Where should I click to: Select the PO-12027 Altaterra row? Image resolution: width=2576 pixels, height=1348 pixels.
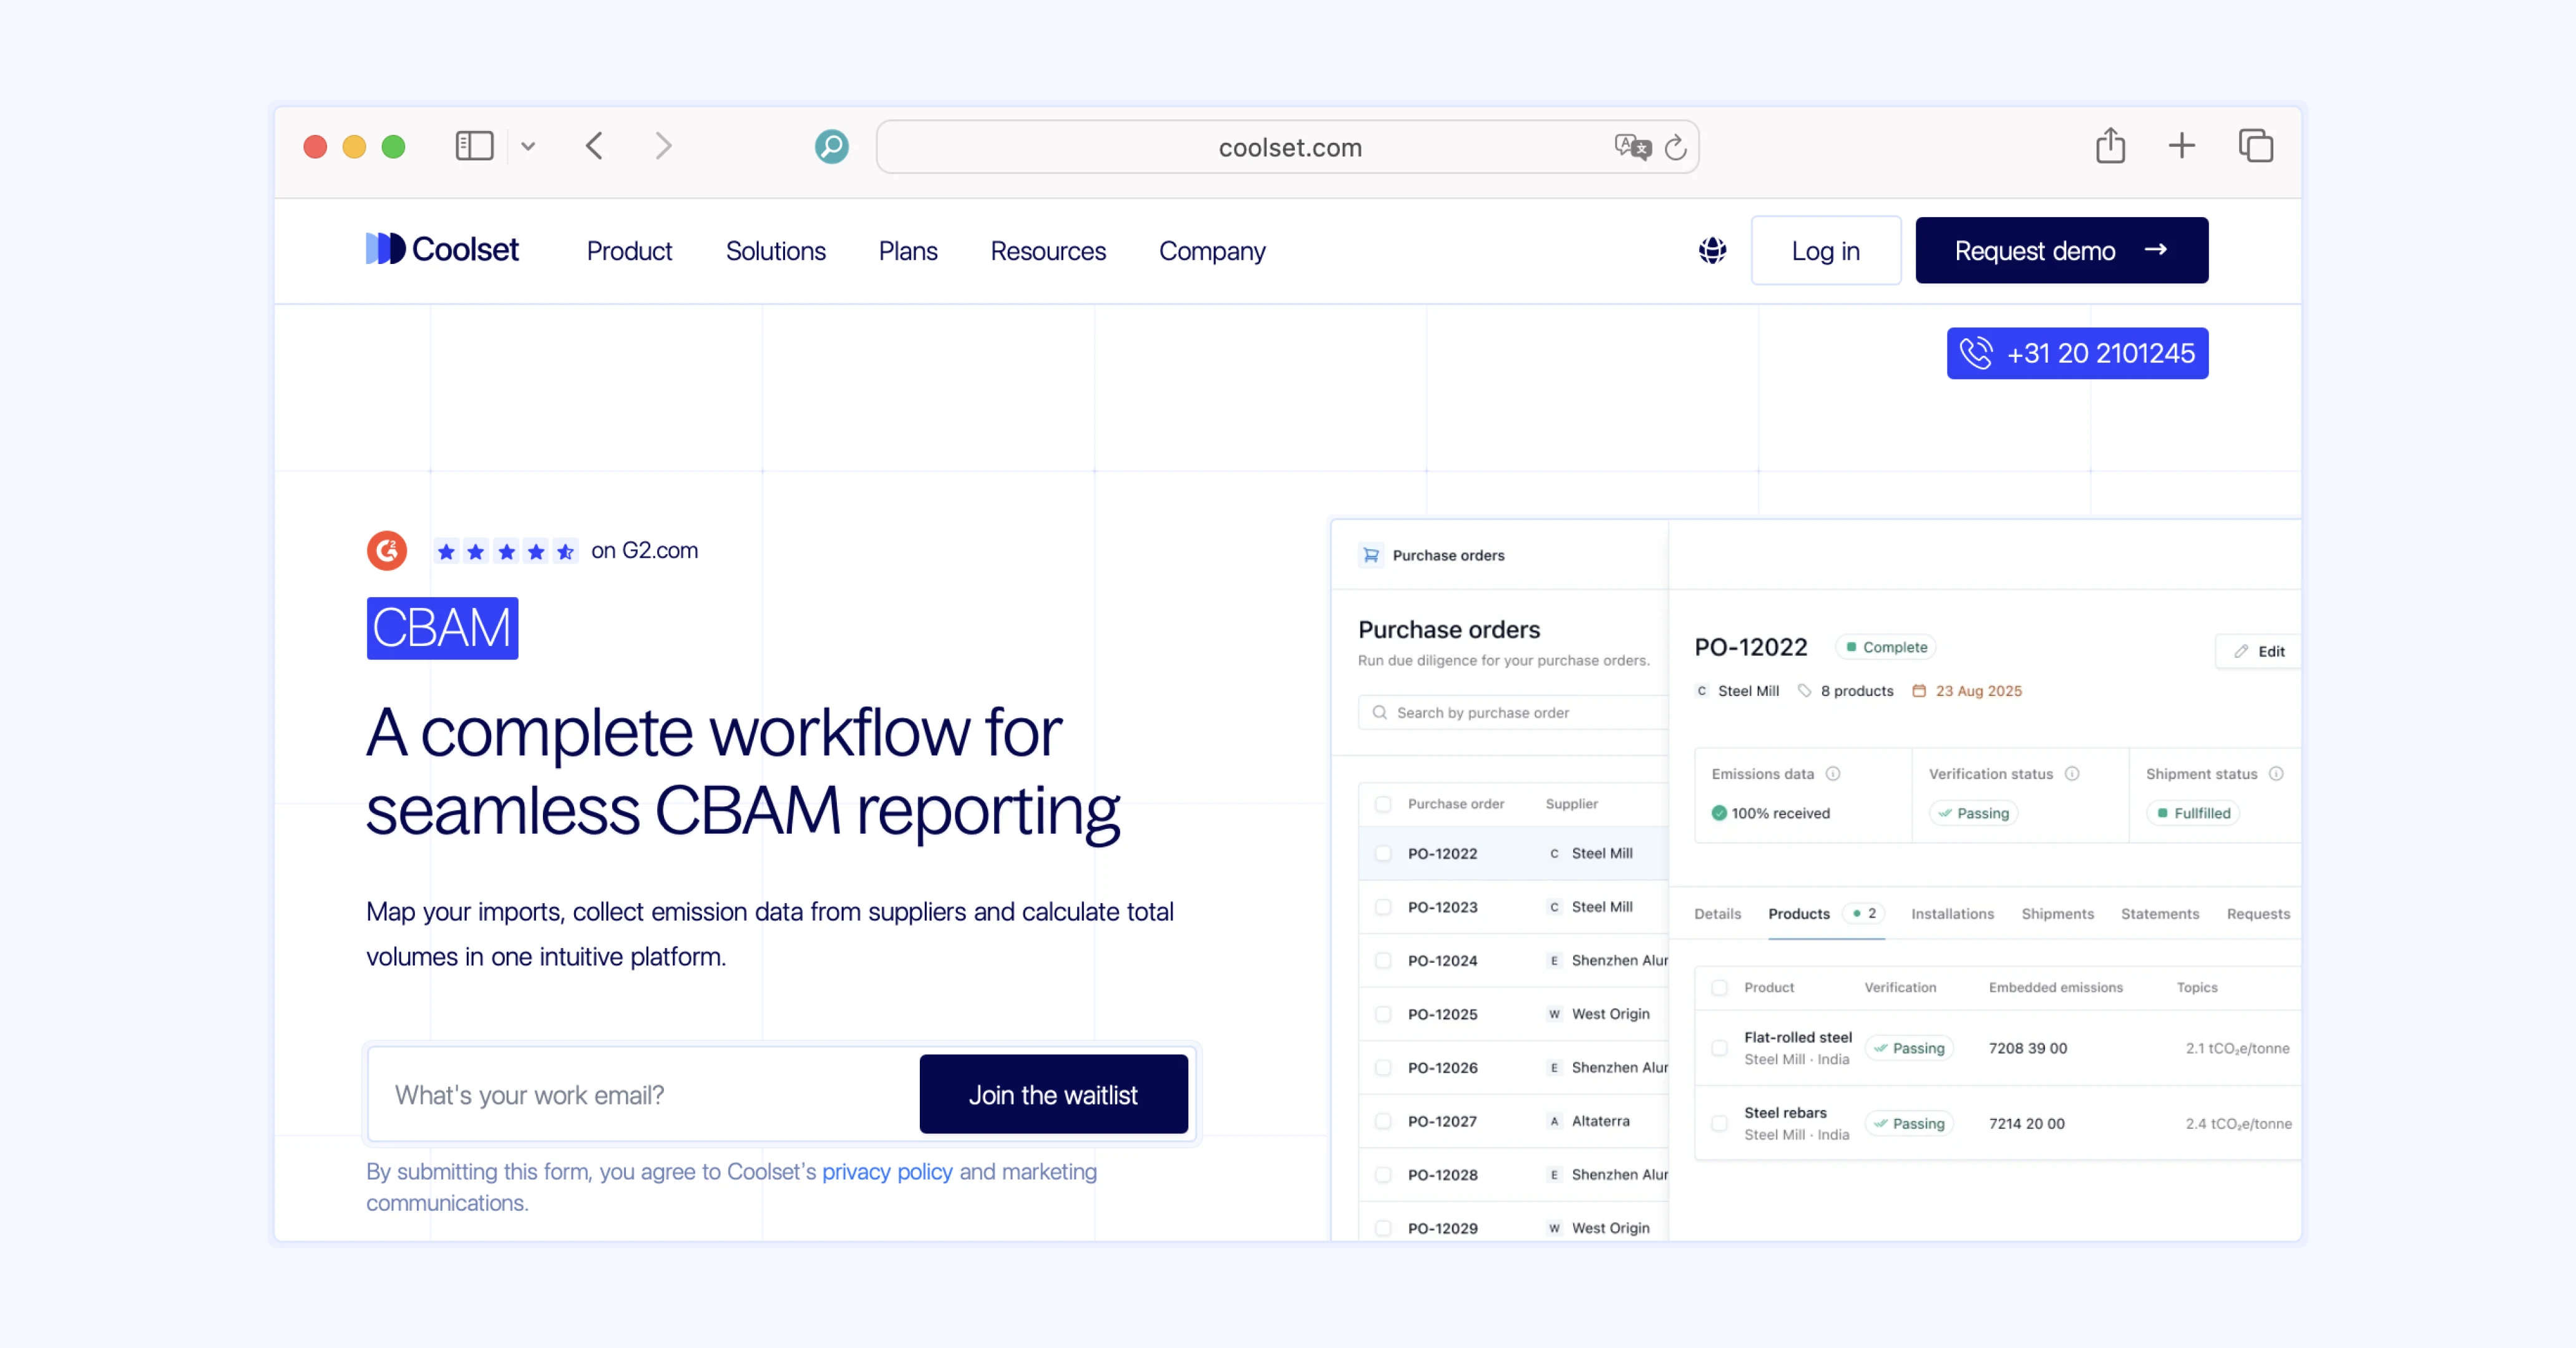tap(1512, 1121)
